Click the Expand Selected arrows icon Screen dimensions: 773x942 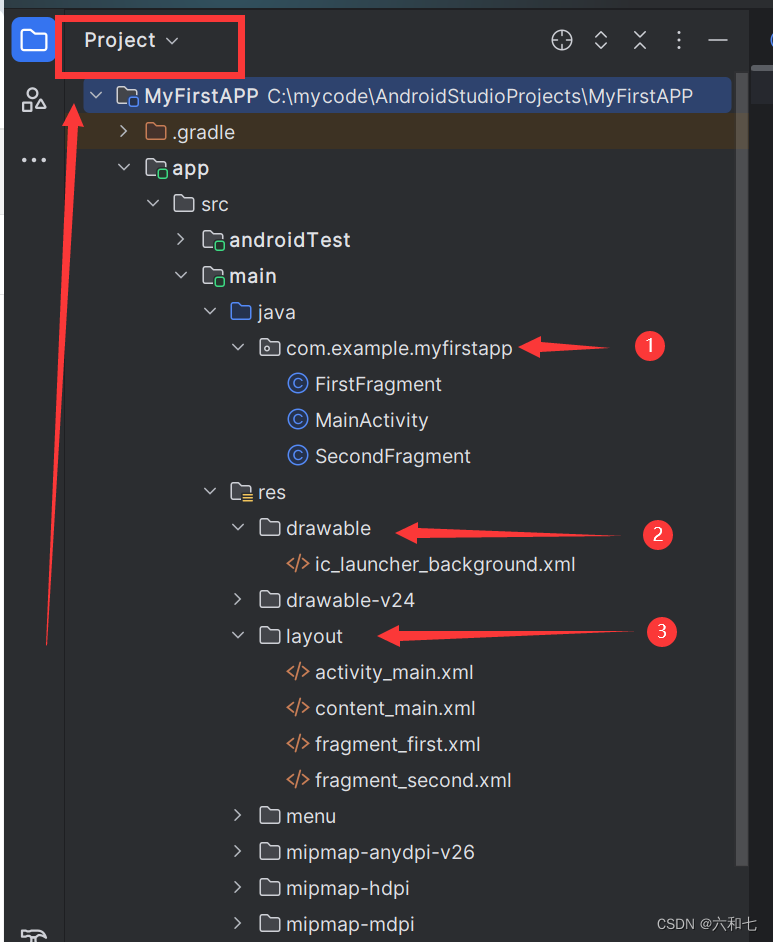click(x=601, y=40)
